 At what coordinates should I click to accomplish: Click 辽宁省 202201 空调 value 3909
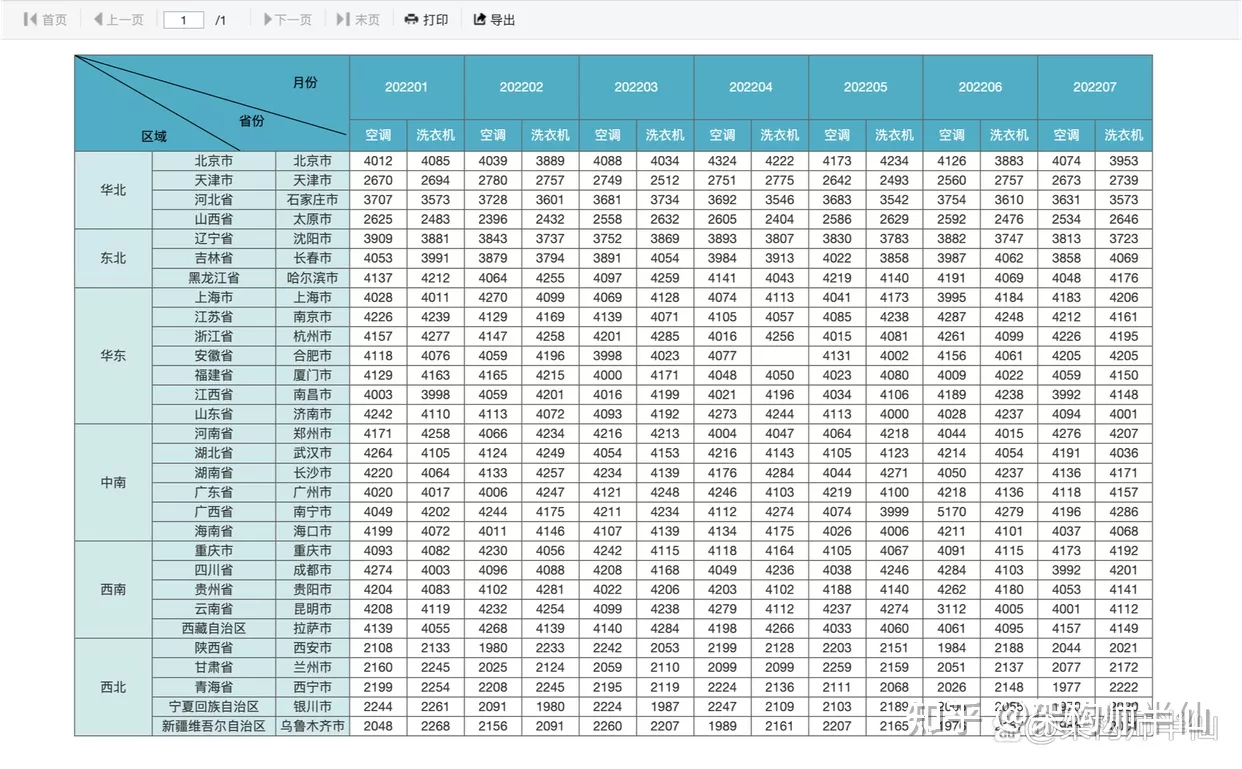378,239
